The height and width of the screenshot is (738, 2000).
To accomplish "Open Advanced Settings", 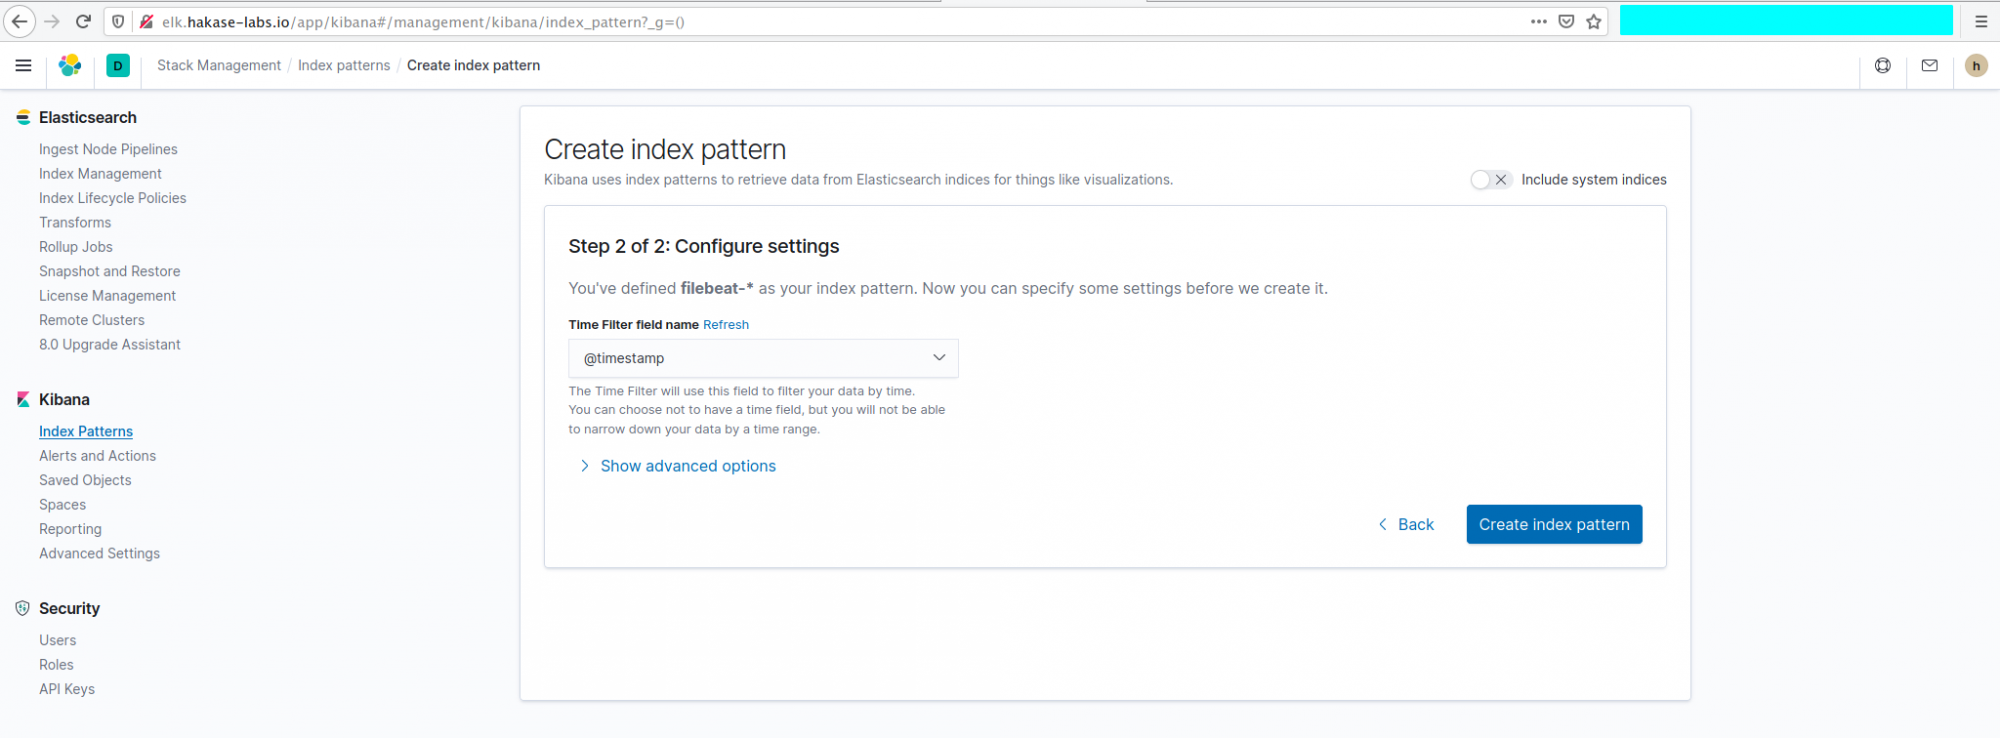I will point(99,553).
